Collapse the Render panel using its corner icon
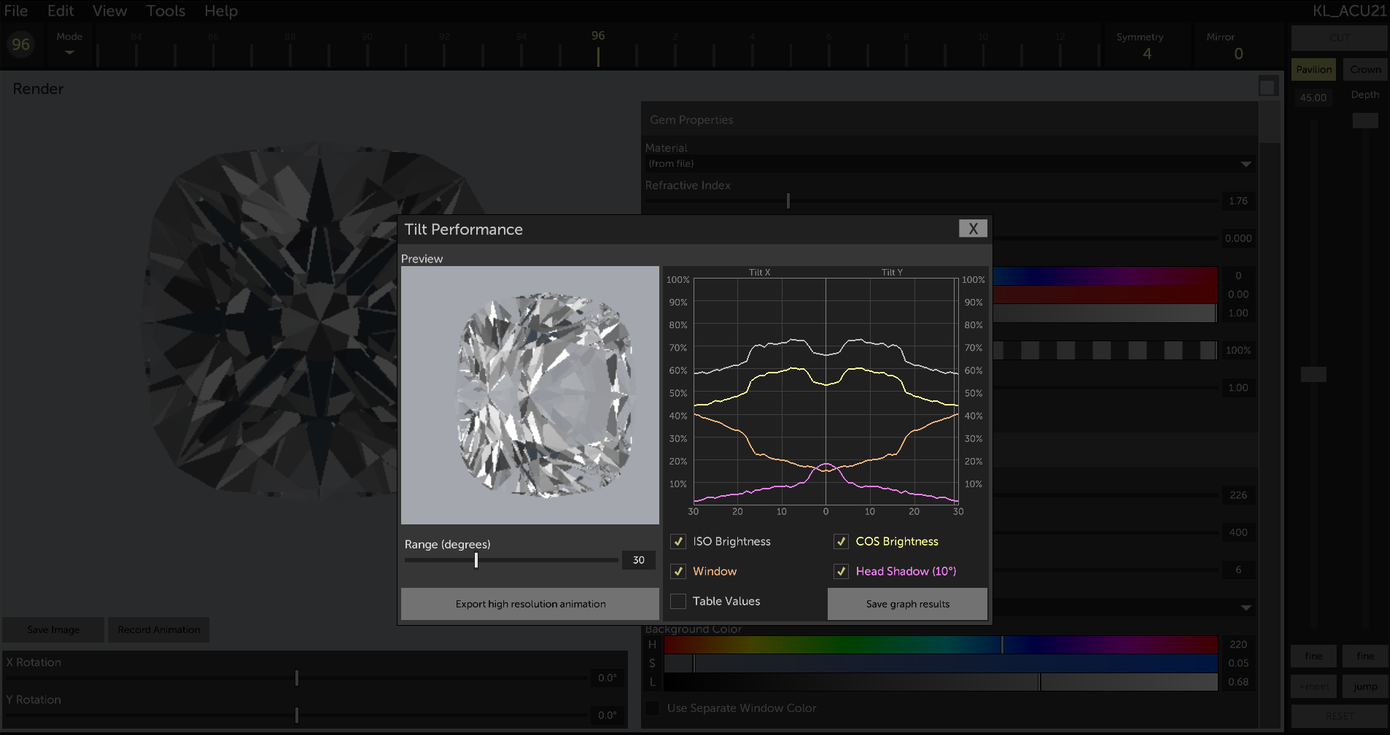The image size is (1390, 735). coord(1267,86)
